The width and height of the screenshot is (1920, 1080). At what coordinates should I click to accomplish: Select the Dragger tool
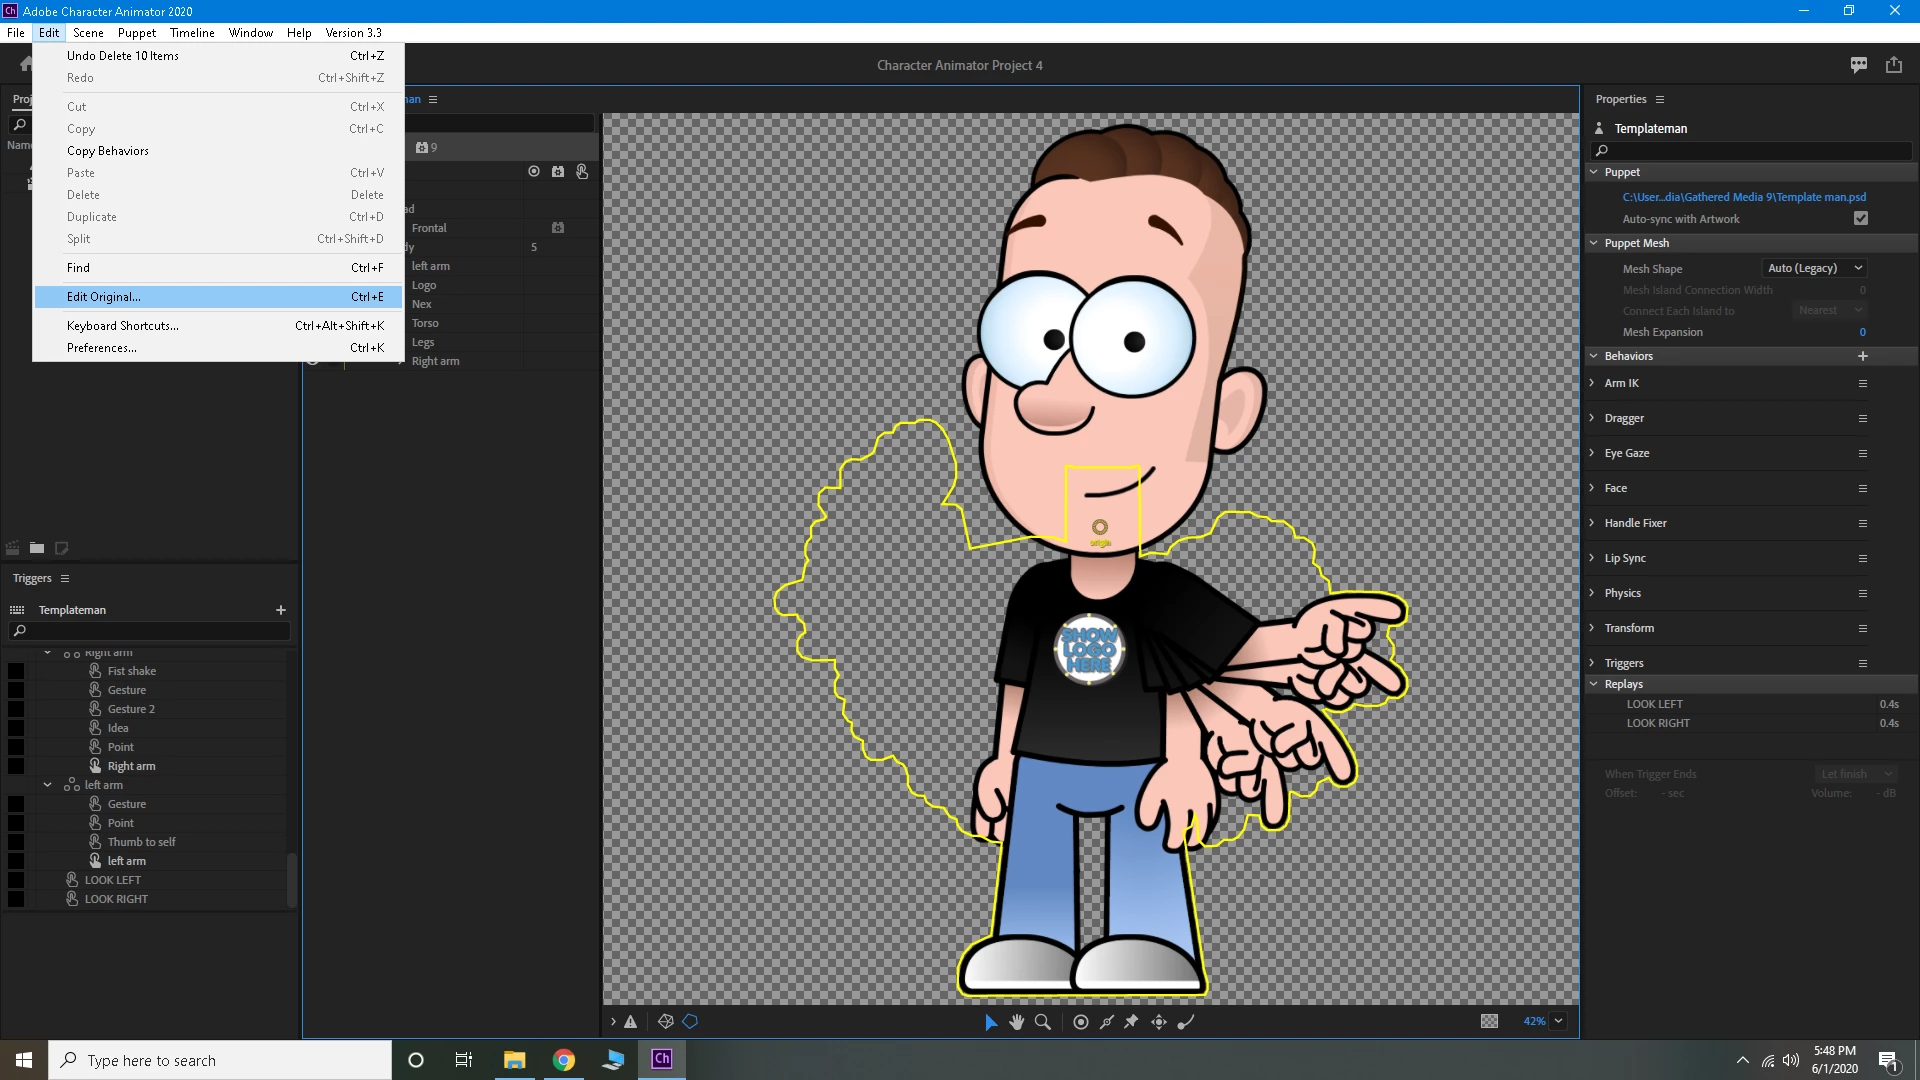click(1158, 1022)
